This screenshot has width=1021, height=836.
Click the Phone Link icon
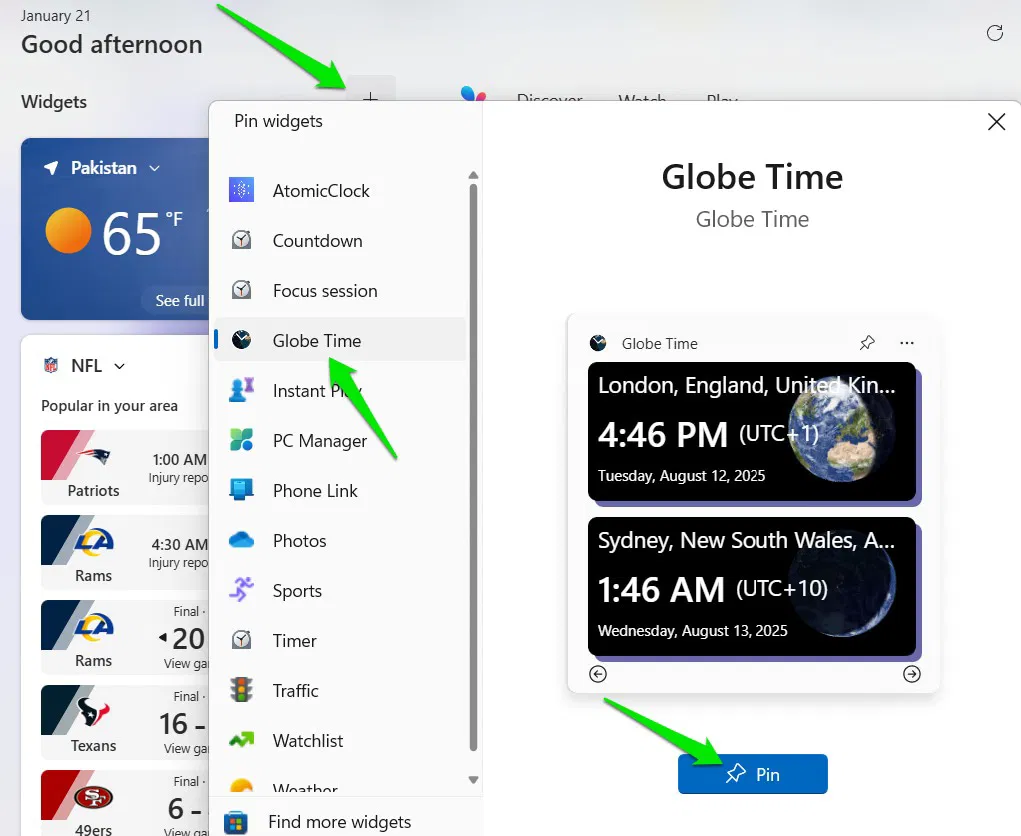(240, 490)
